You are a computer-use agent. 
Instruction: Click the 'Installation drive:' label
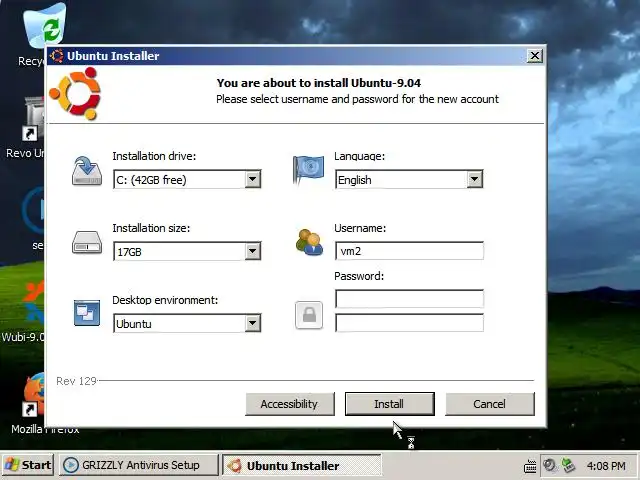154,156
